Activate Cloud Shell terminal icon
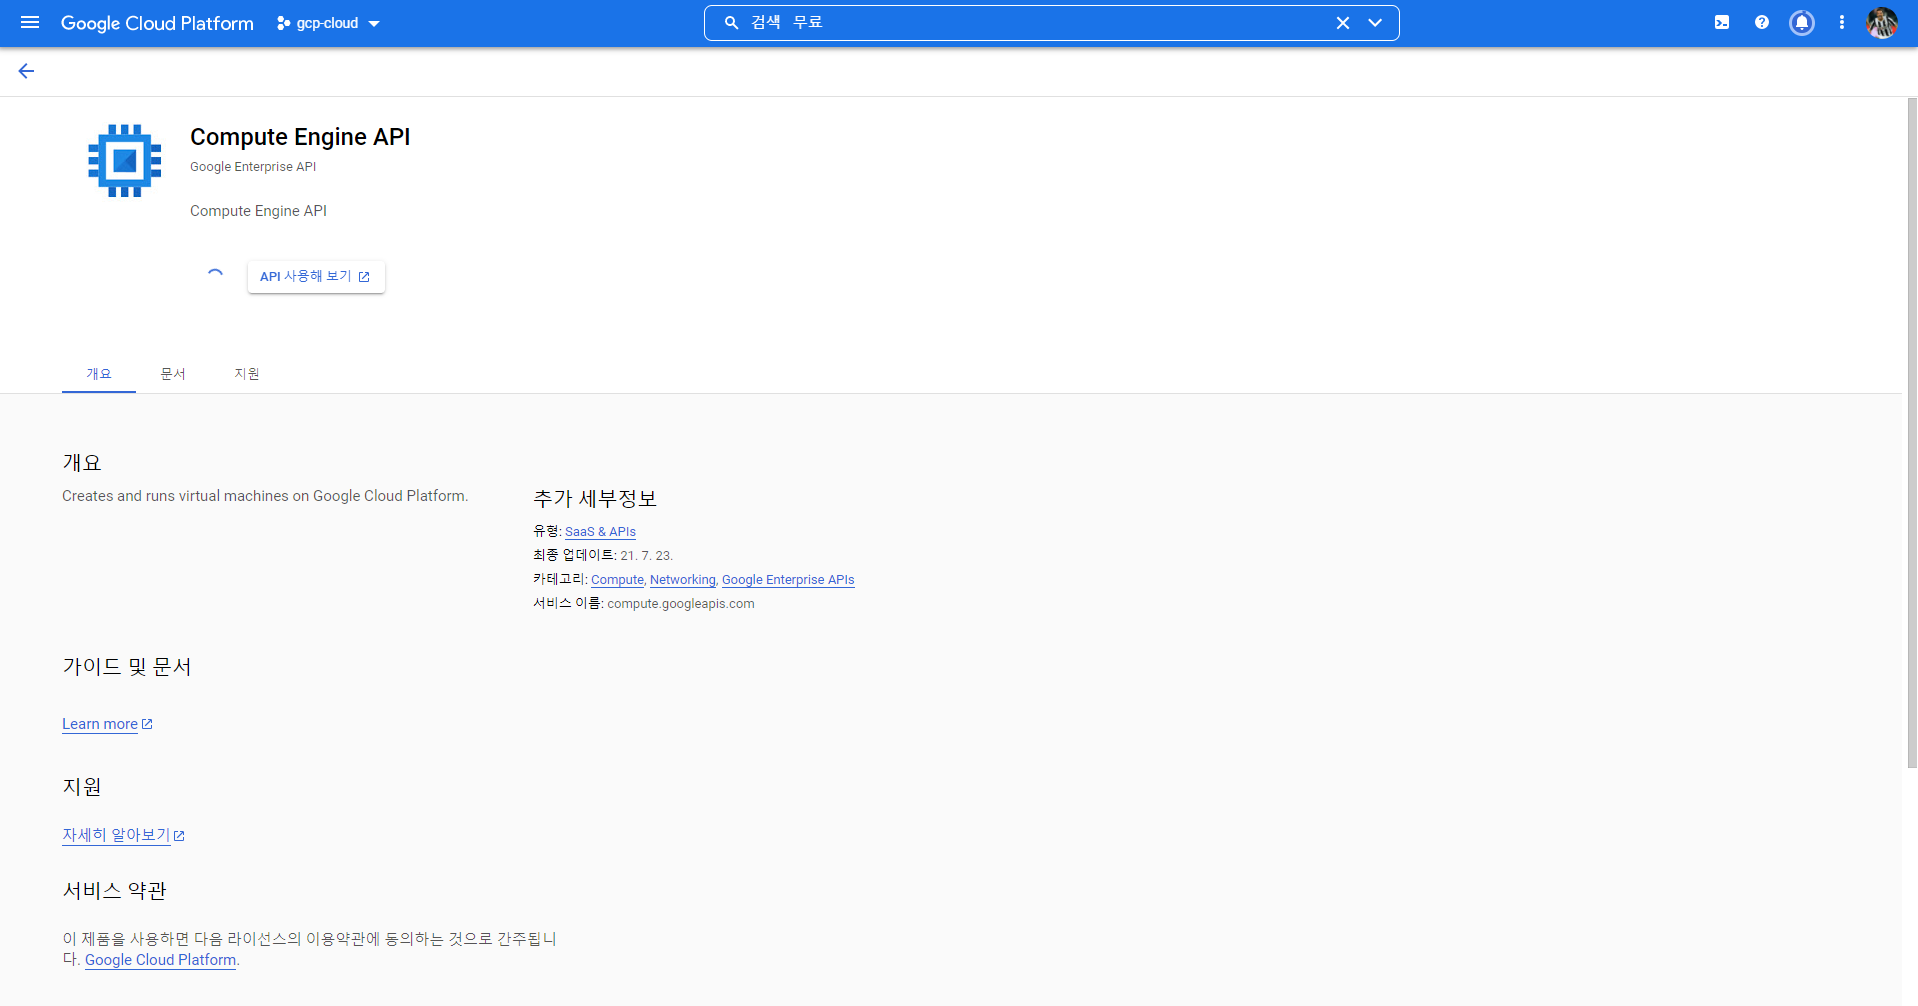This screenshot has width=1918, height=1006. click(1722, 22)
